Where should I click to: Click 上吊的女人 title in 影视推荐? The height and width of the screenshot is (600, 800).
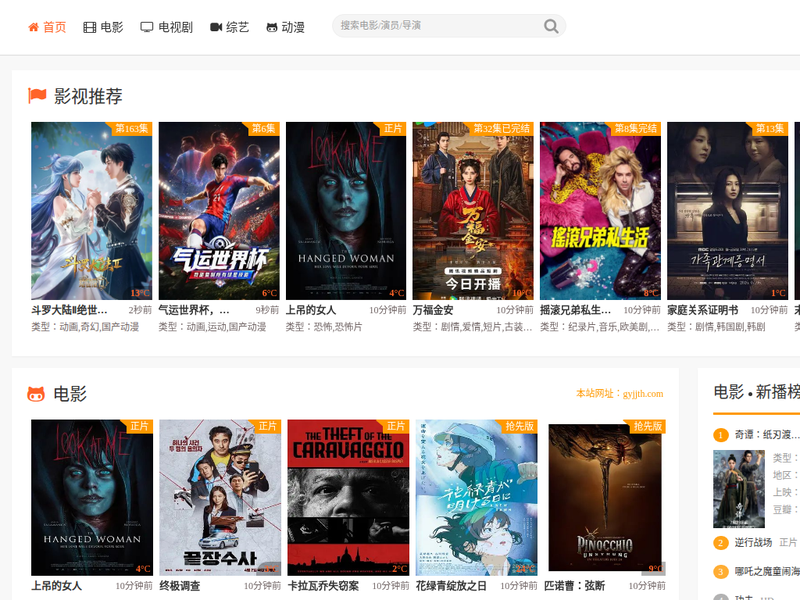pos(311,310)
